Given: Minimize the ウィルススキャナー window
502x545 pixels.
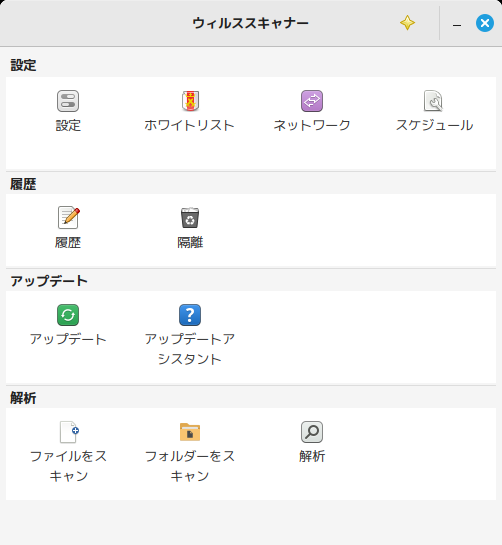Looking at the screenshot, I should point(457,24).
